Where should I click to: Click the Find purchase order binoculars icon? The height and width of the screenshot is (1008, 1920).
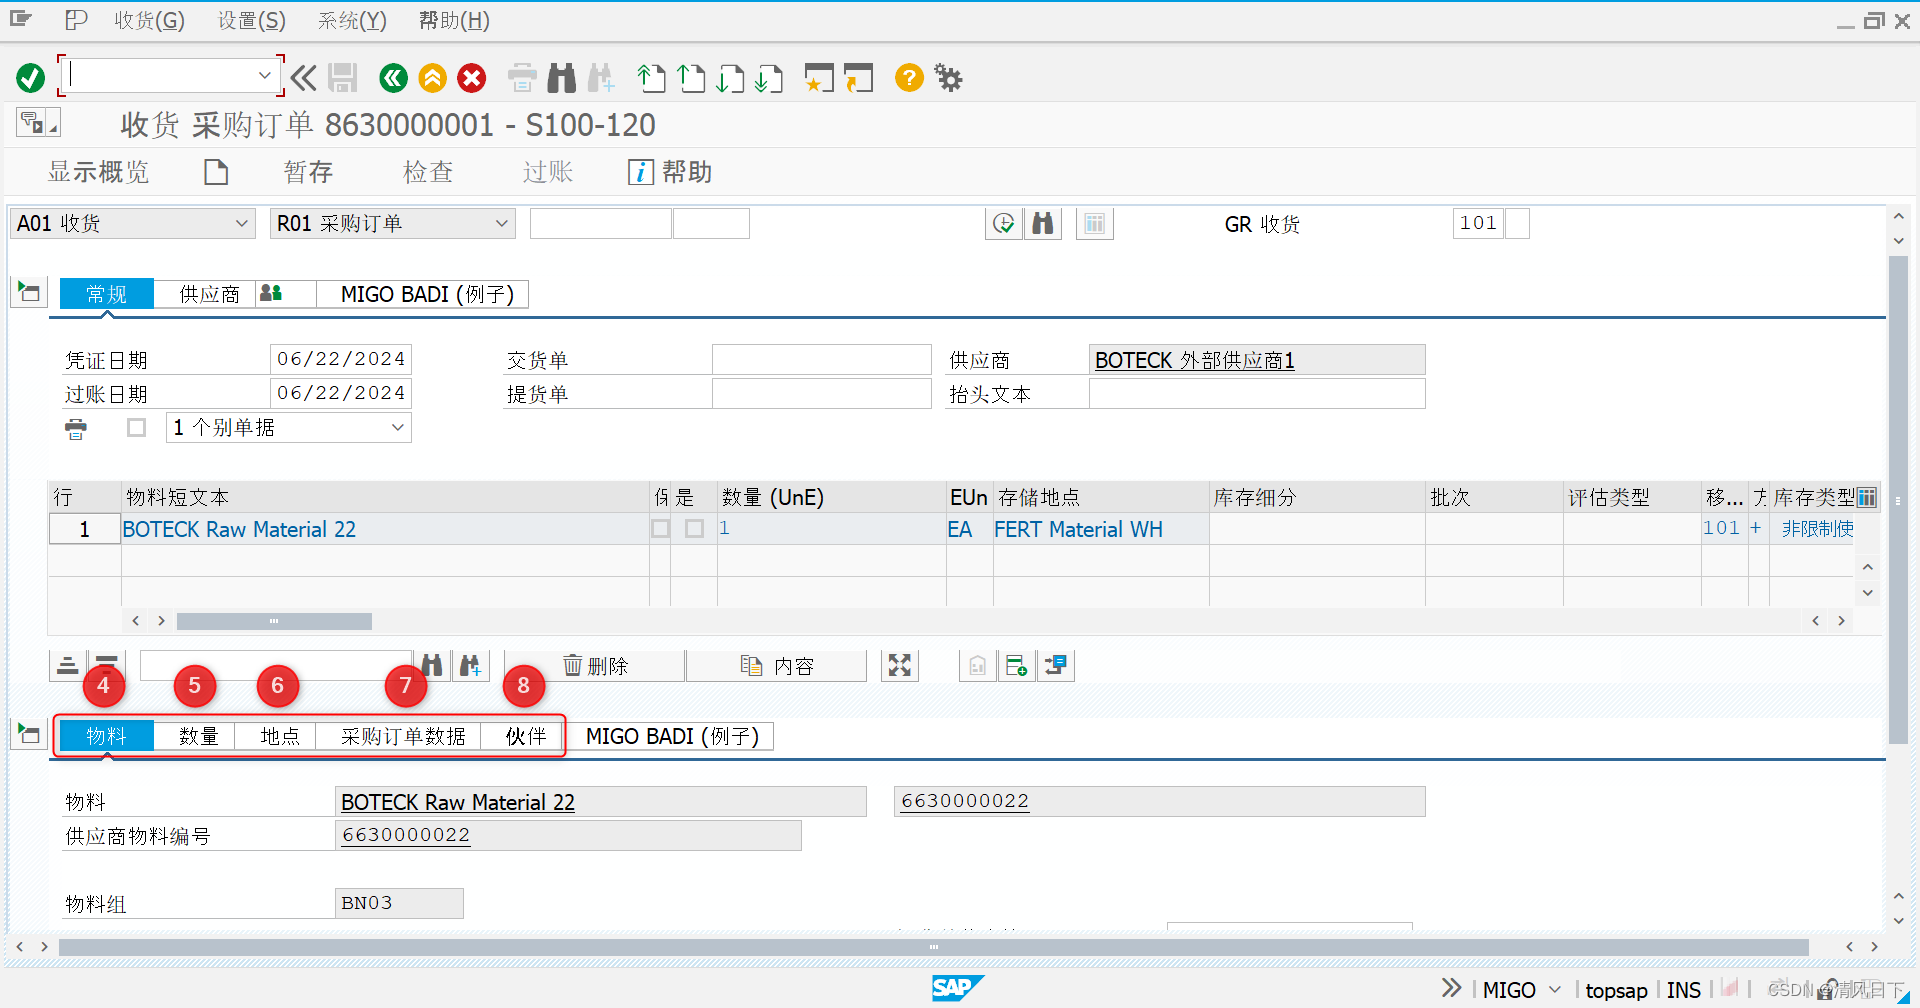(1043, 223)
